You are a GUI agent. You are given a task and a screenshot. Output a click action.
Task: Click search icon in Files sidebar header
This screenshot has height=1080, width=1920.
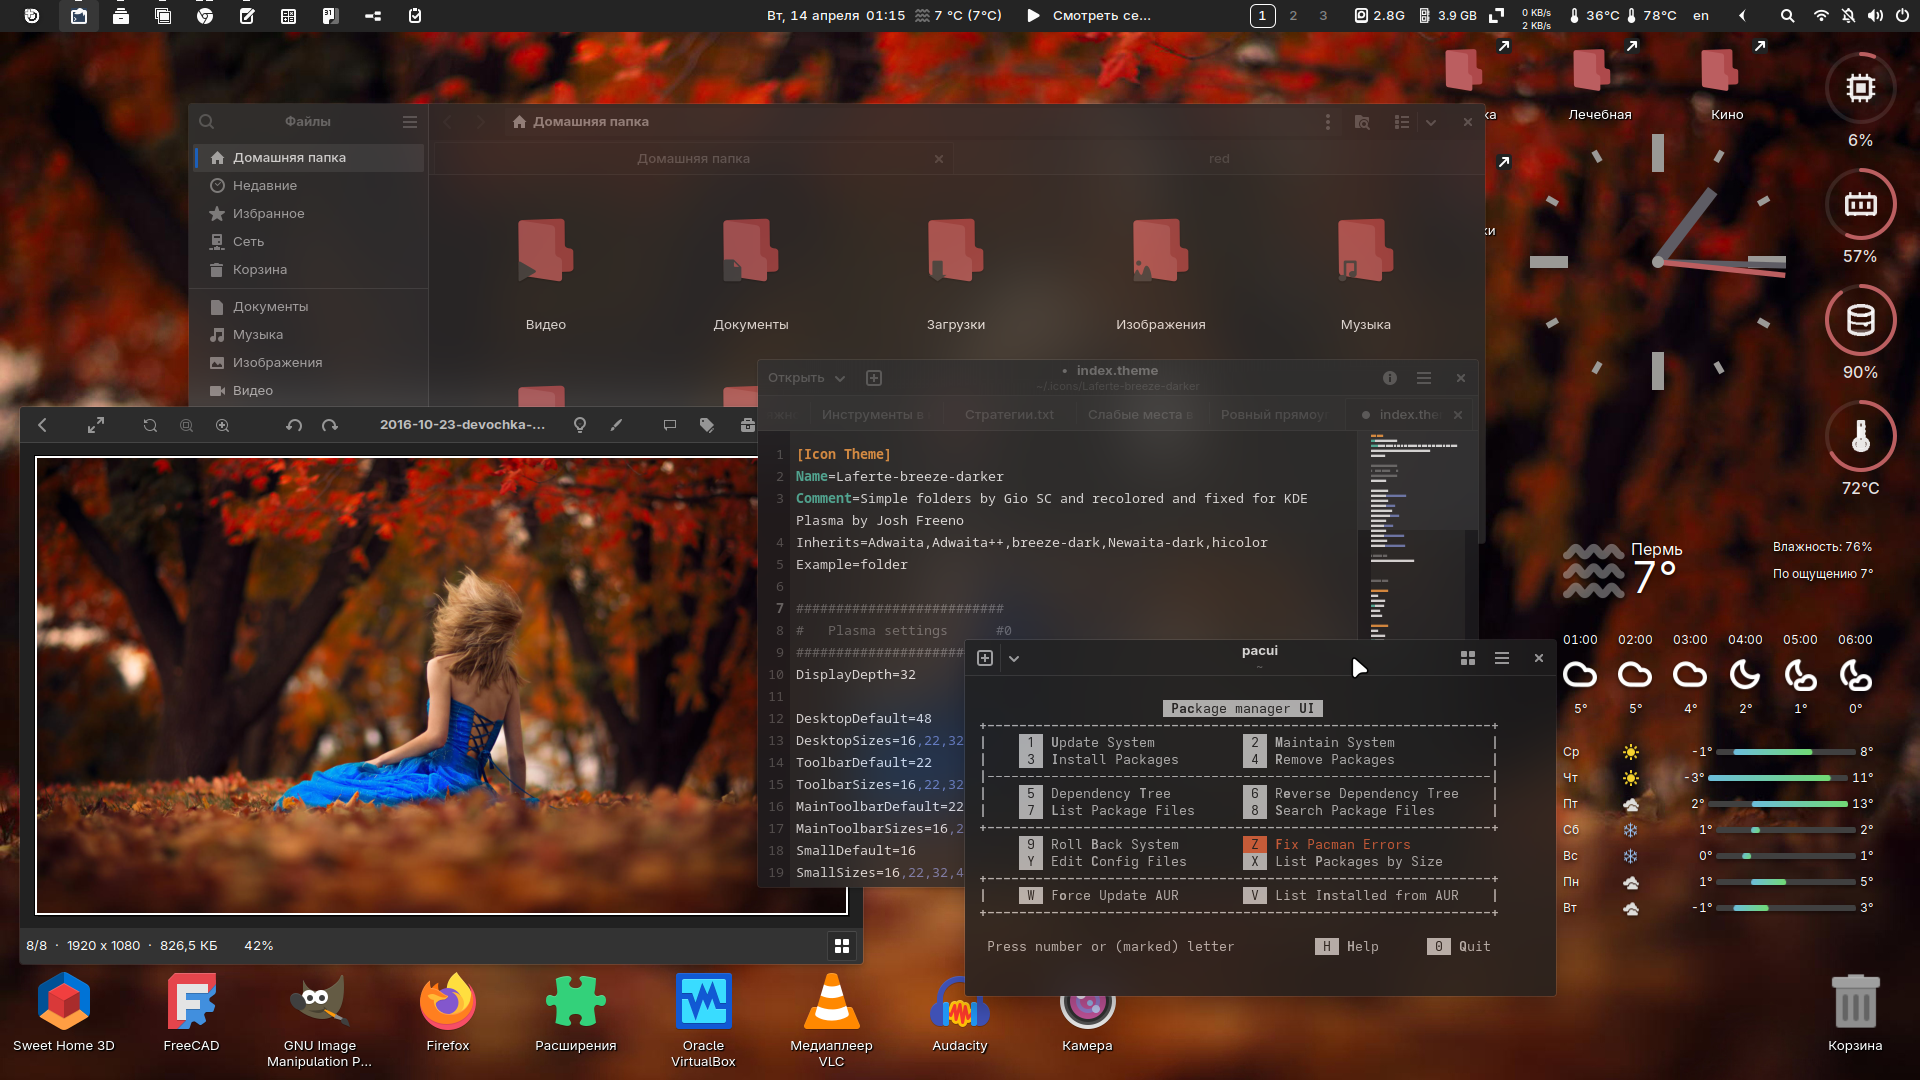(207, 121)
